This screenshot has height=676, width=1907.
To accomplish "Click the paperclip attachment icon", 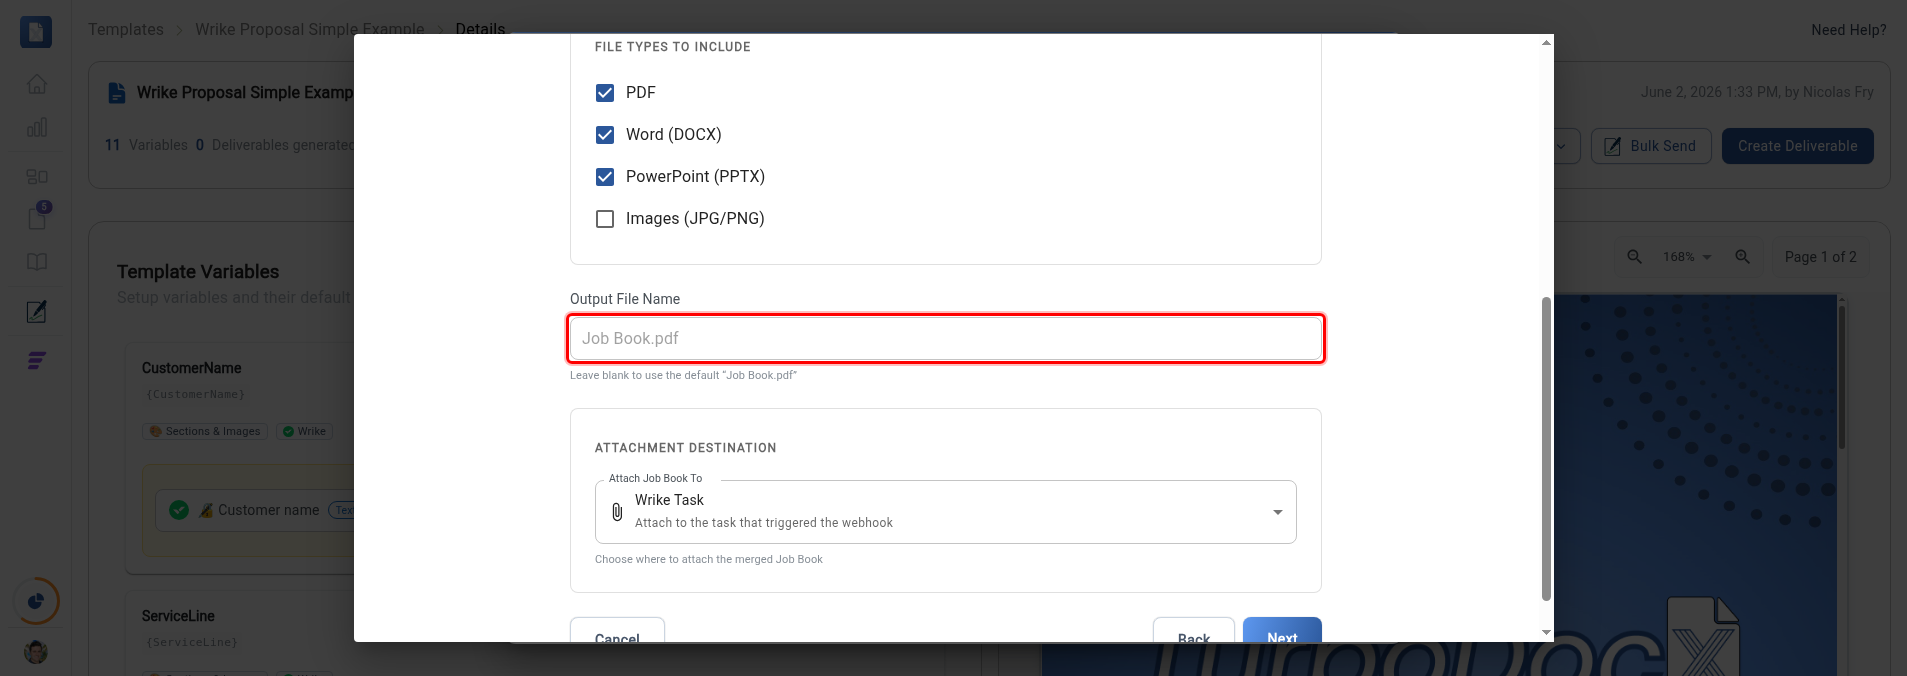I will coord(617,512).
